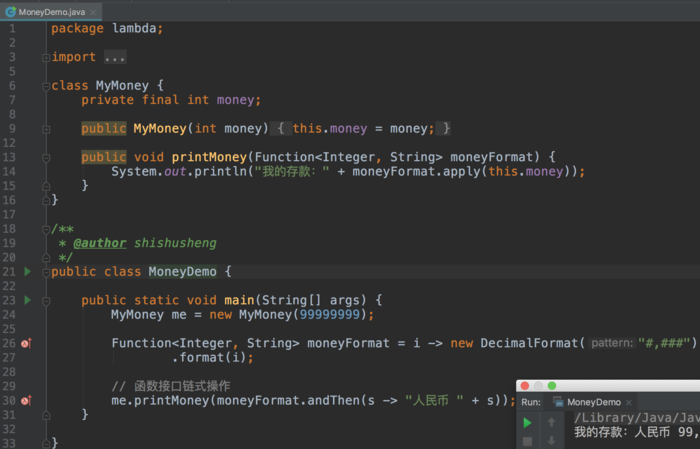
Task: Click the Java class icon on MoneyDemo.java tab
Action: (10, 12)
